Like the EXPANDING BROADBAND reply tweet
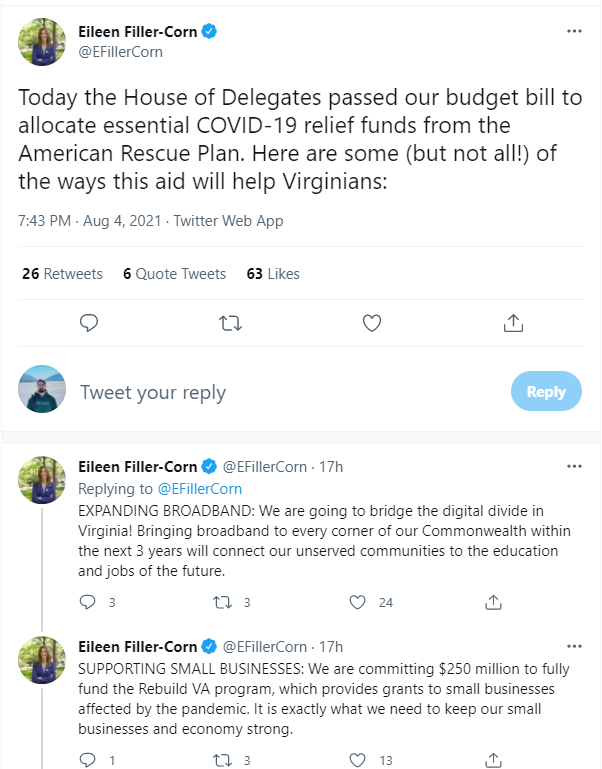 [358, 602]
